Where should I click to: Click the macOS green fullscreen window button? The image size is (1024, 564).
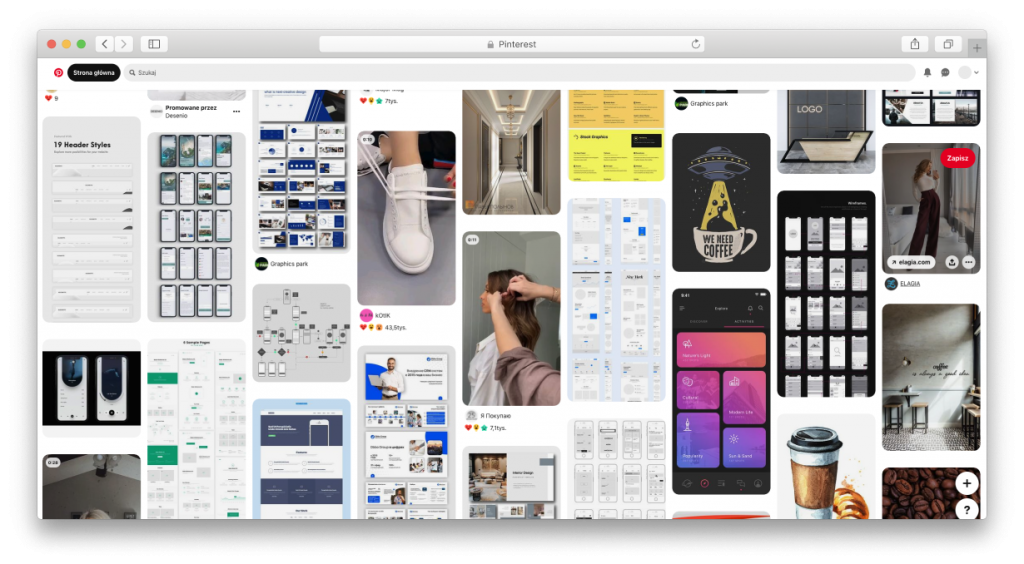81,44
